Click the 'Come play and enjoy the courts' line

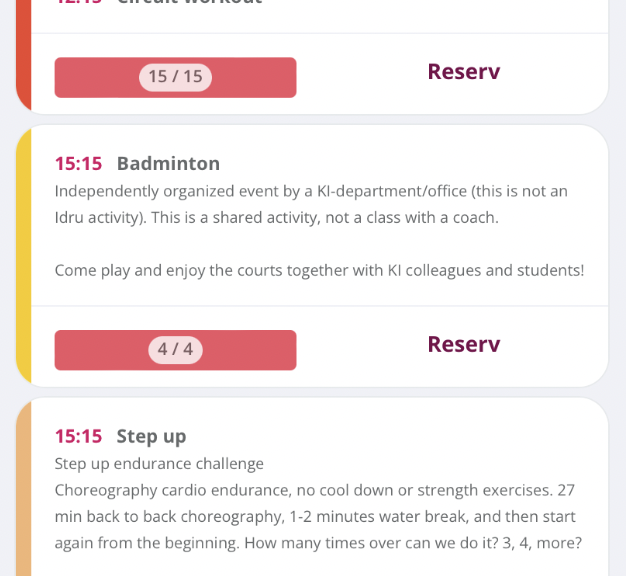tap(319, 271)
